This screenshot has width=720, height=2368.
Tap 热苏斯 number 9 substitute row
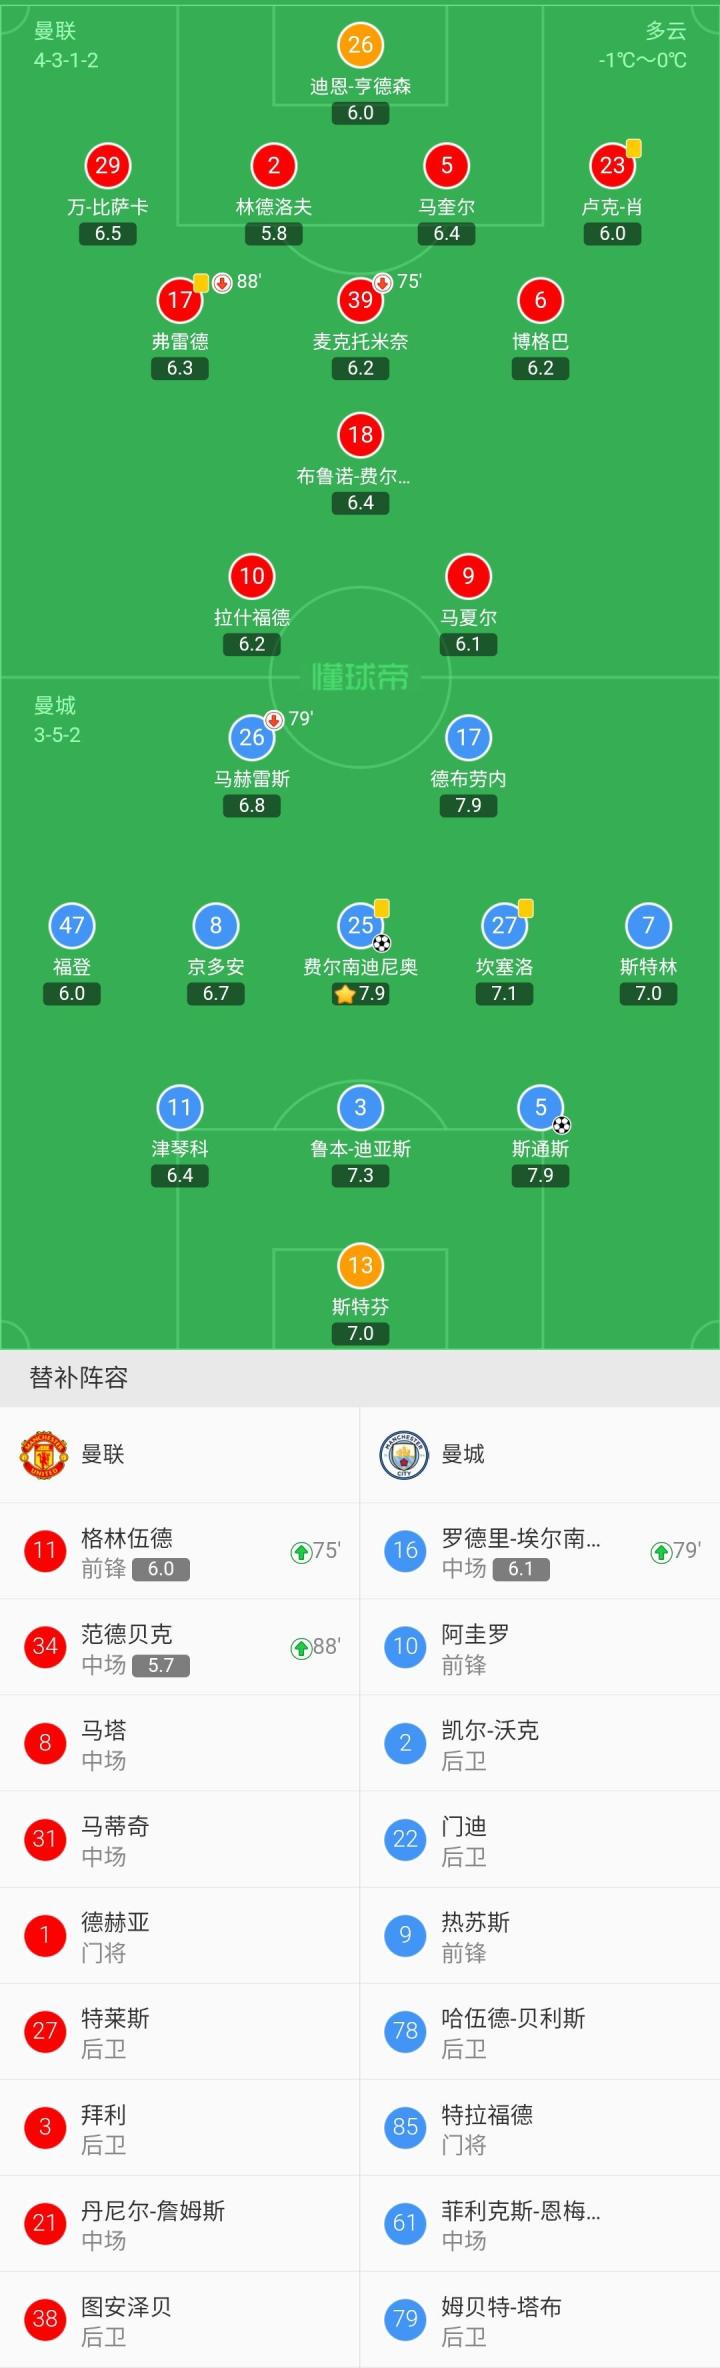click(x=540, y=1936)
